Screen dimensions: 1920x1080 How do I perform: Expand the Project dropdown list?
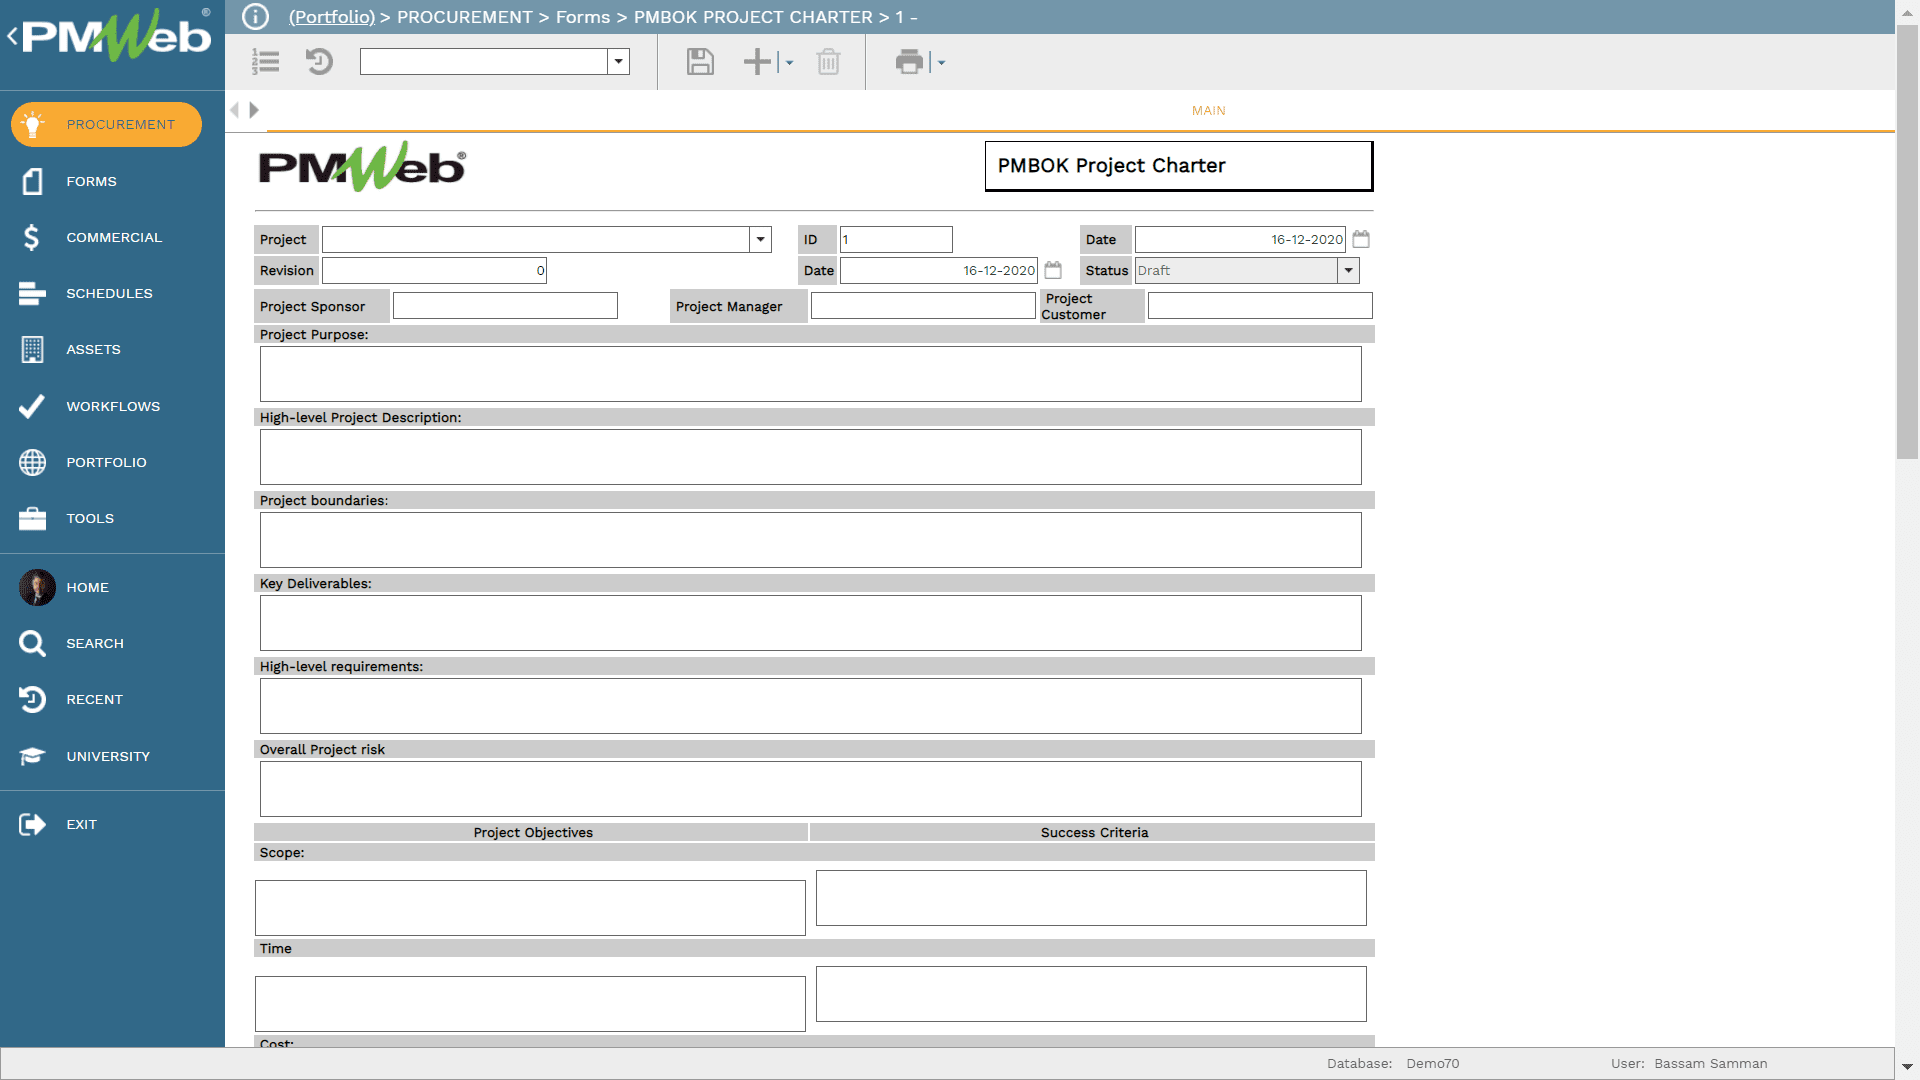point(760,239)
